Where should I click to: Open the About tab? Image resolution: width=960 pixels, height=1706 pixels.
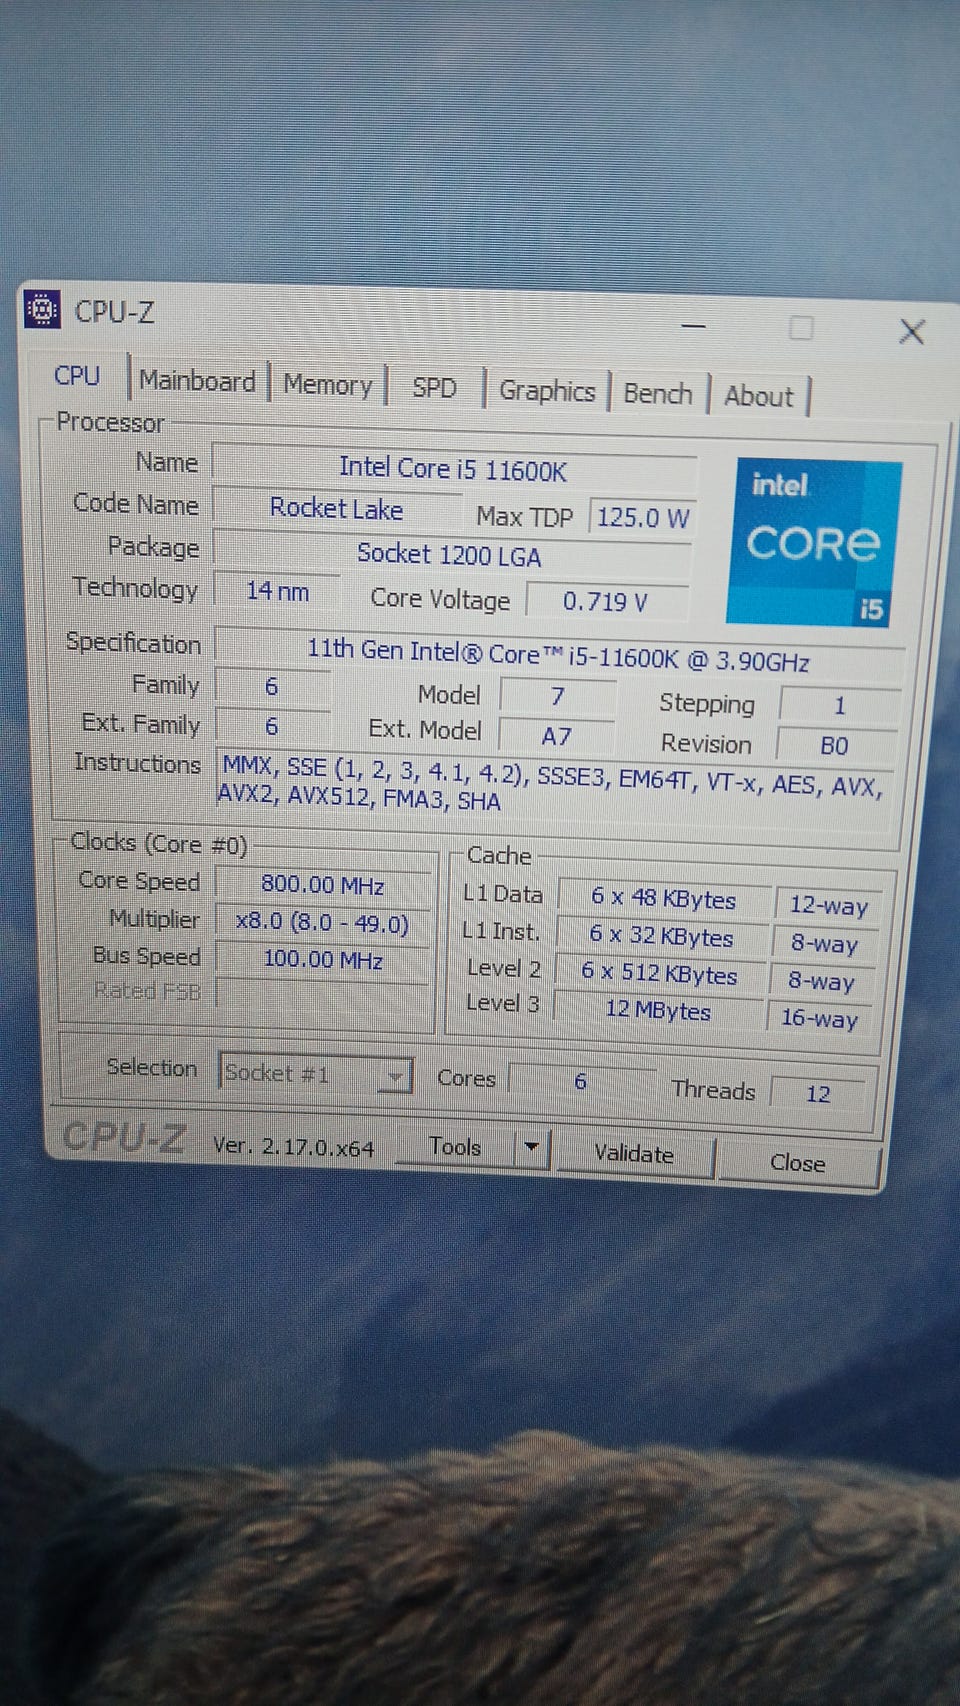[758, 397]
